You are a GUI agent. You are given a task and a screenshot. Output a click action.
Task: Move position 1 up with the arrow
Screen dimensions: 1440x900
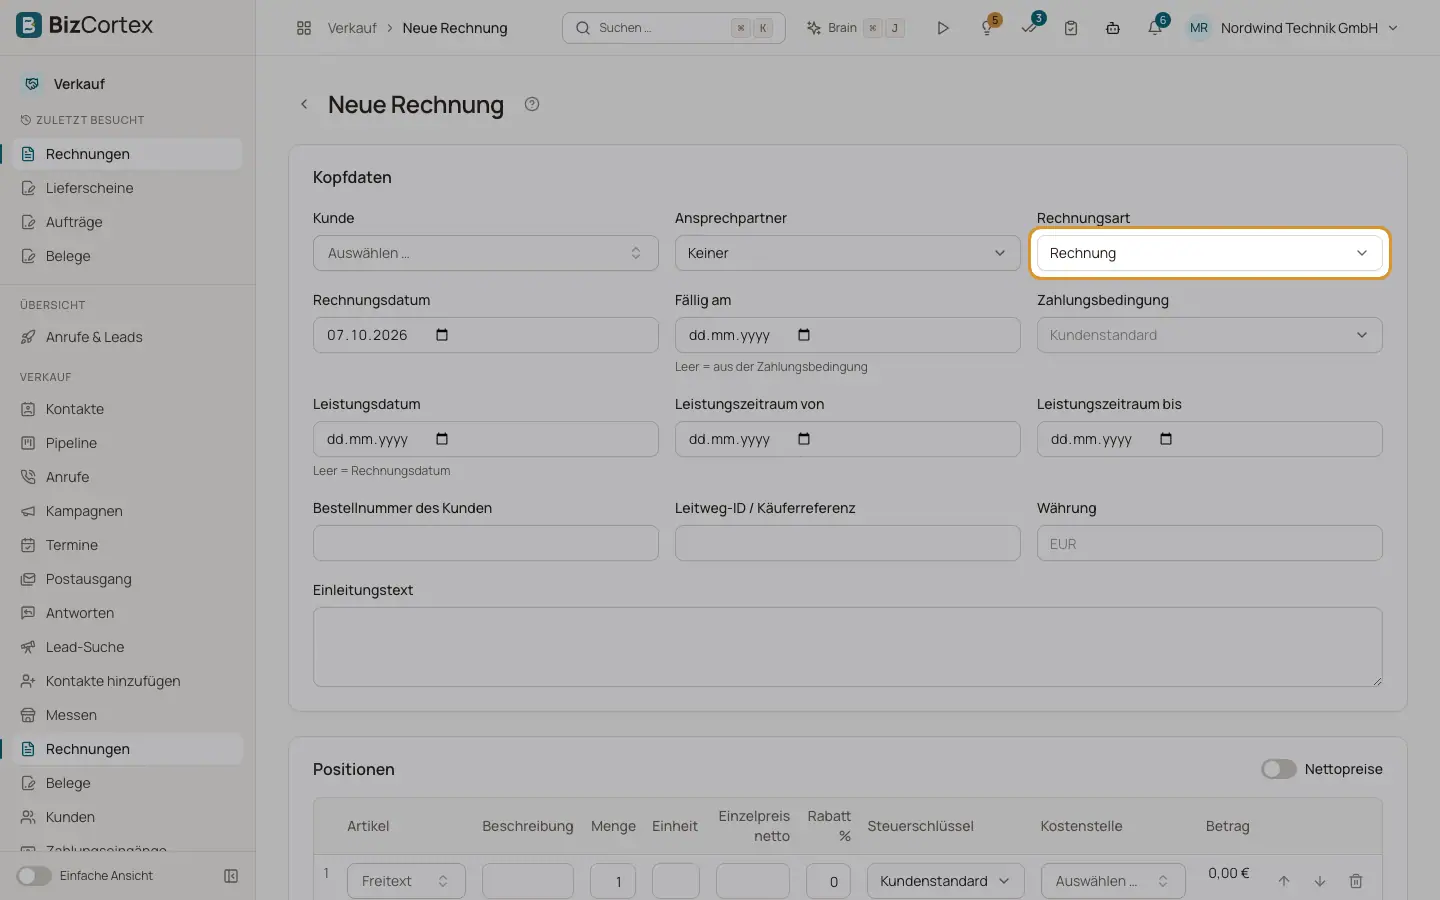(x=1284, y=881)
